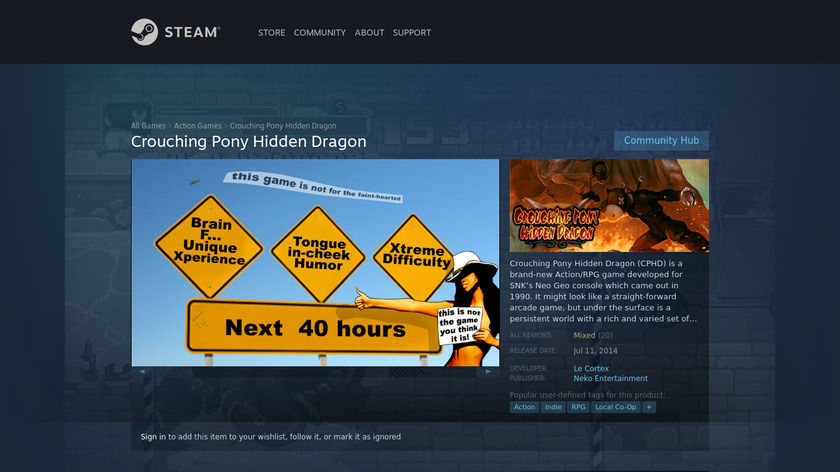
Task: View the Mixed reviews summary
Action: click(x=584, y=335)
